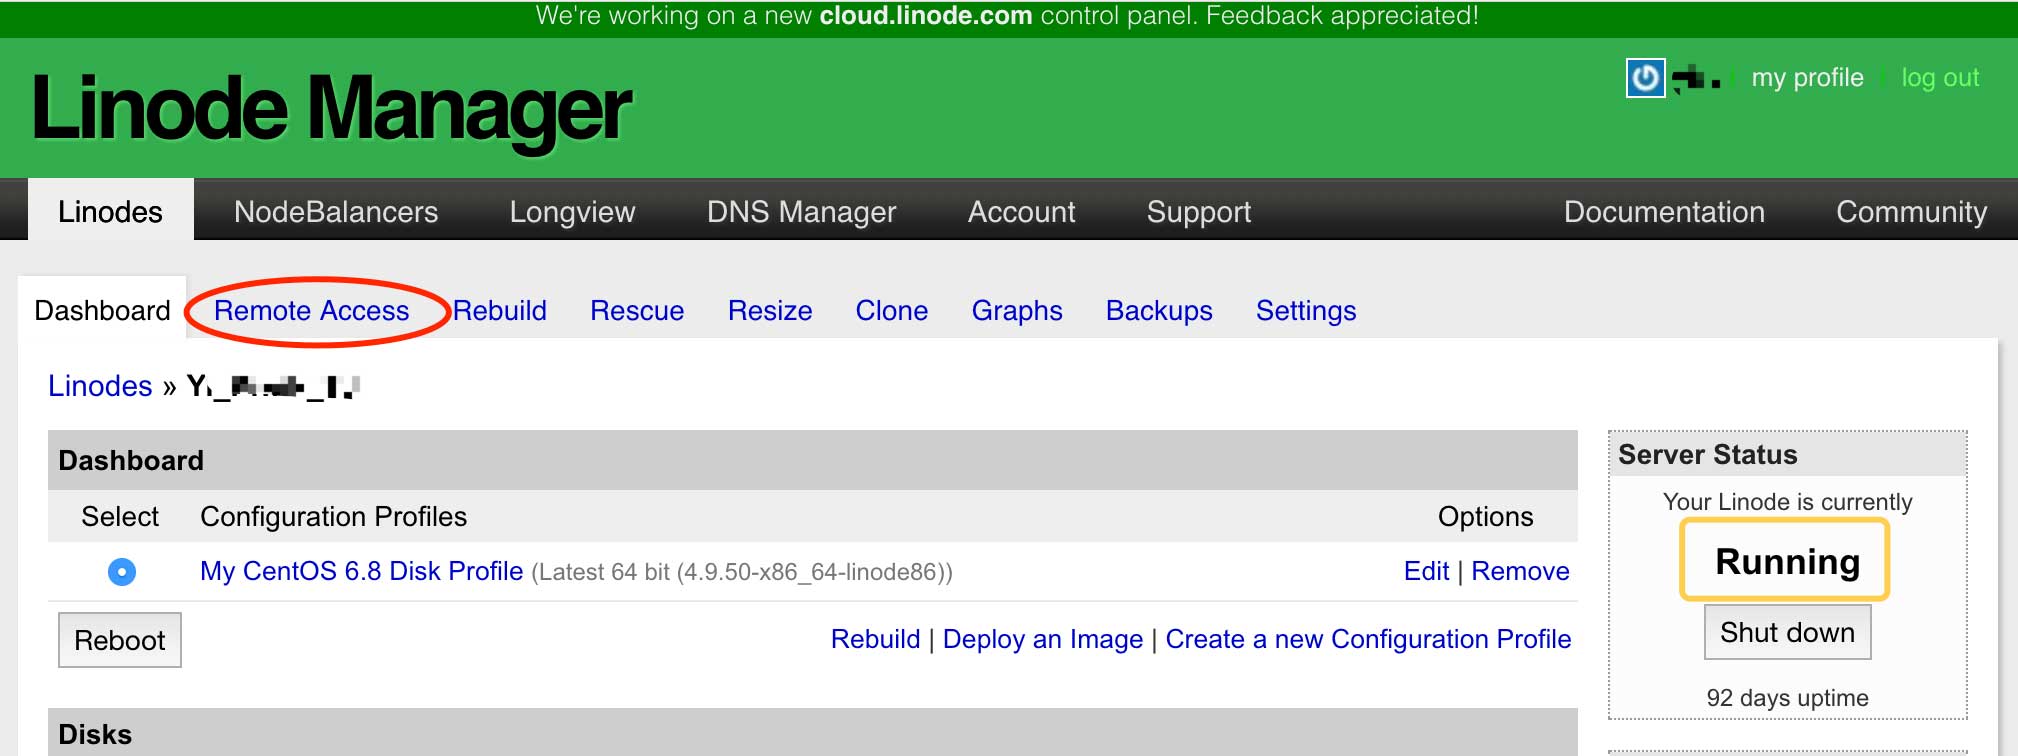
Task: Open the Linodes main tab
Action: (110, 212)
